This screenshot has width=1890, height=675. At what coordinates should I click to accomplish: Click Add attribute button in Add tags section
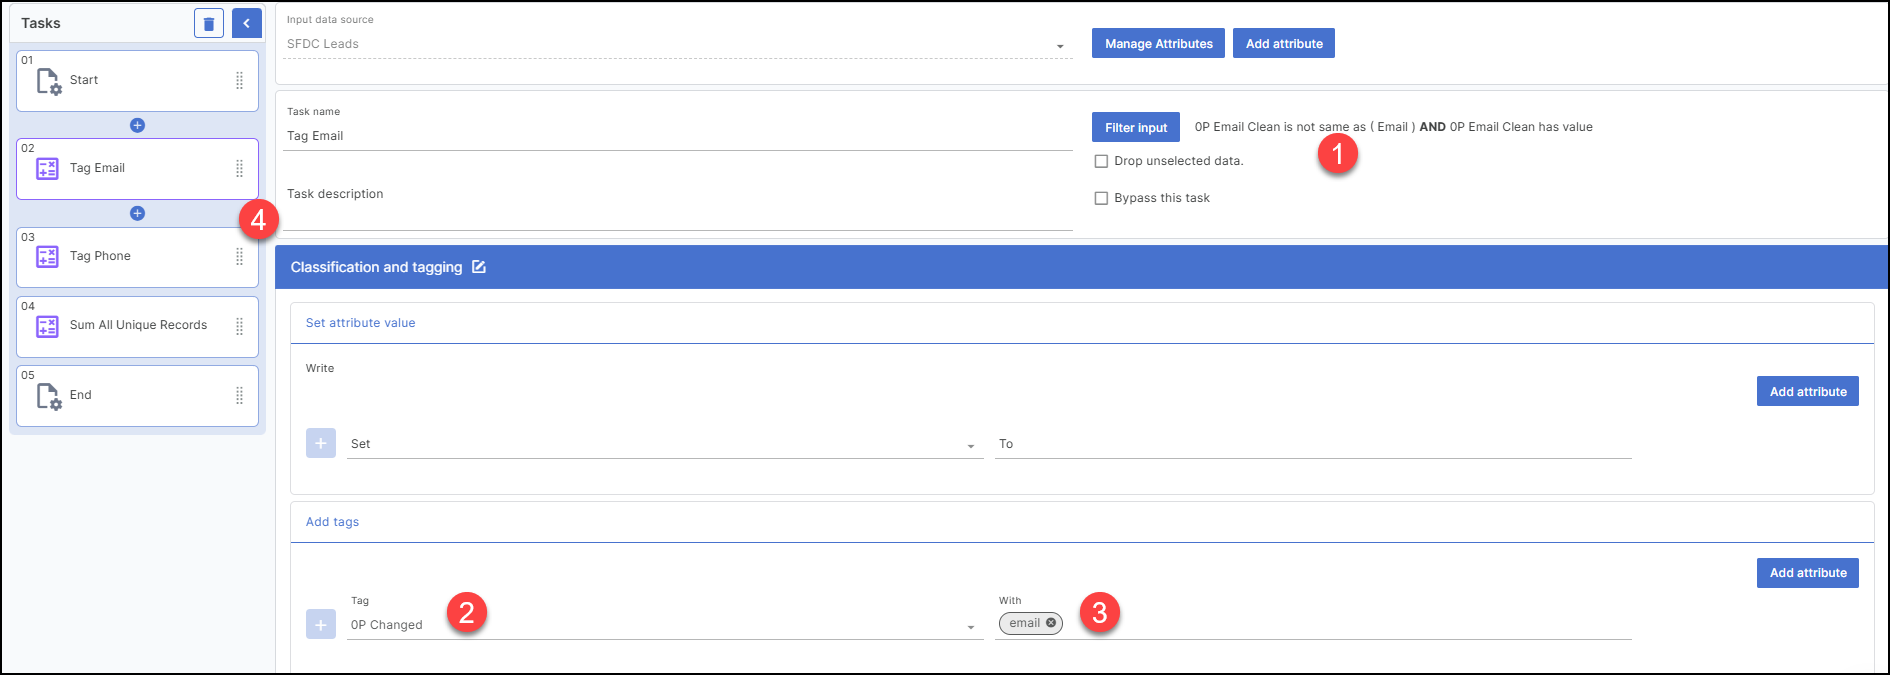click(1807, 573)
